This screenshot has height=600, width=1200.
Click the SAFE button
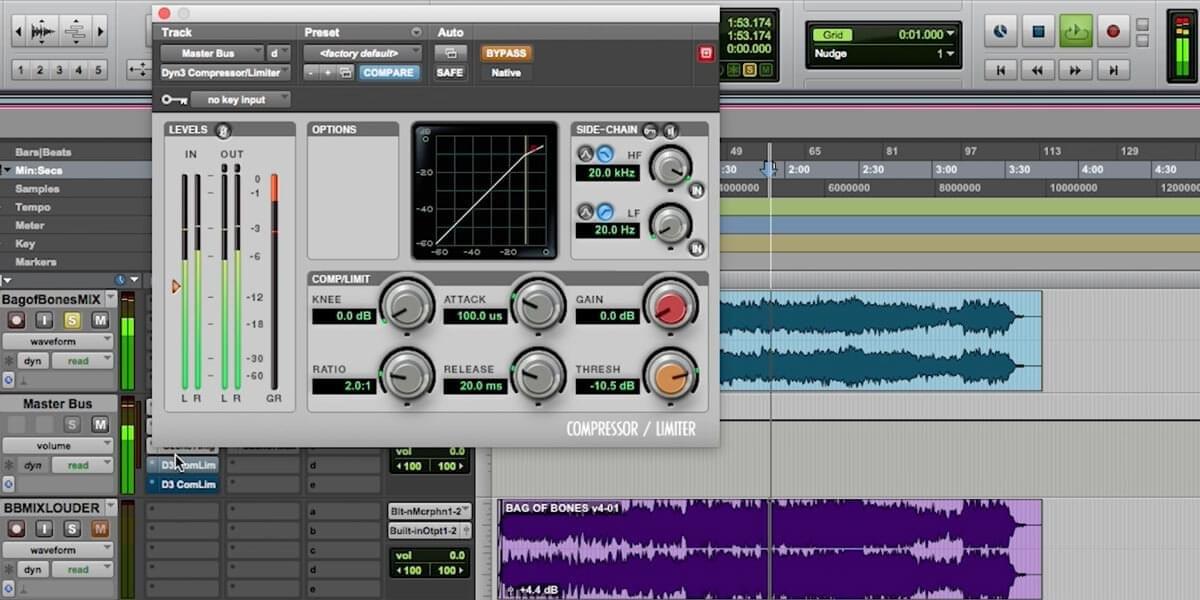tap(450, 72)
